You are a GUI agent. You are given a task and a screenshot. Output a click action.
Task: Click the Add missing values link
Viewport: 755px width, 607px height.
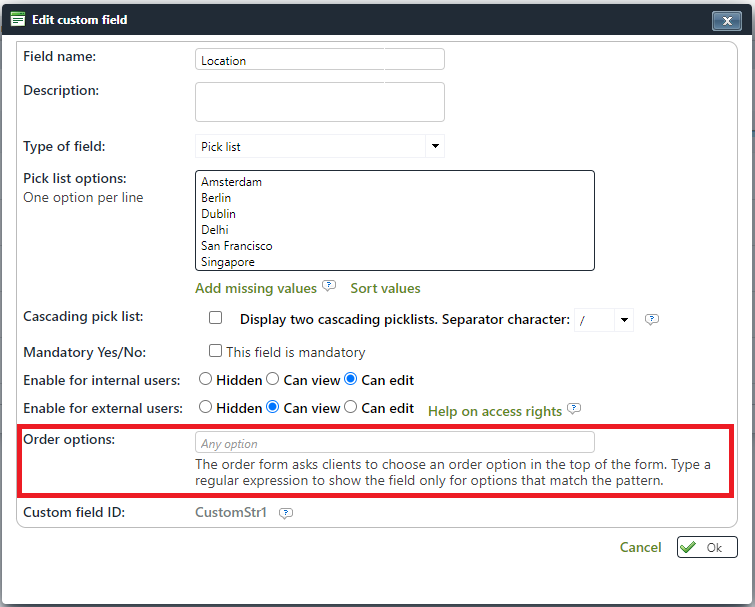pos(256,288)
